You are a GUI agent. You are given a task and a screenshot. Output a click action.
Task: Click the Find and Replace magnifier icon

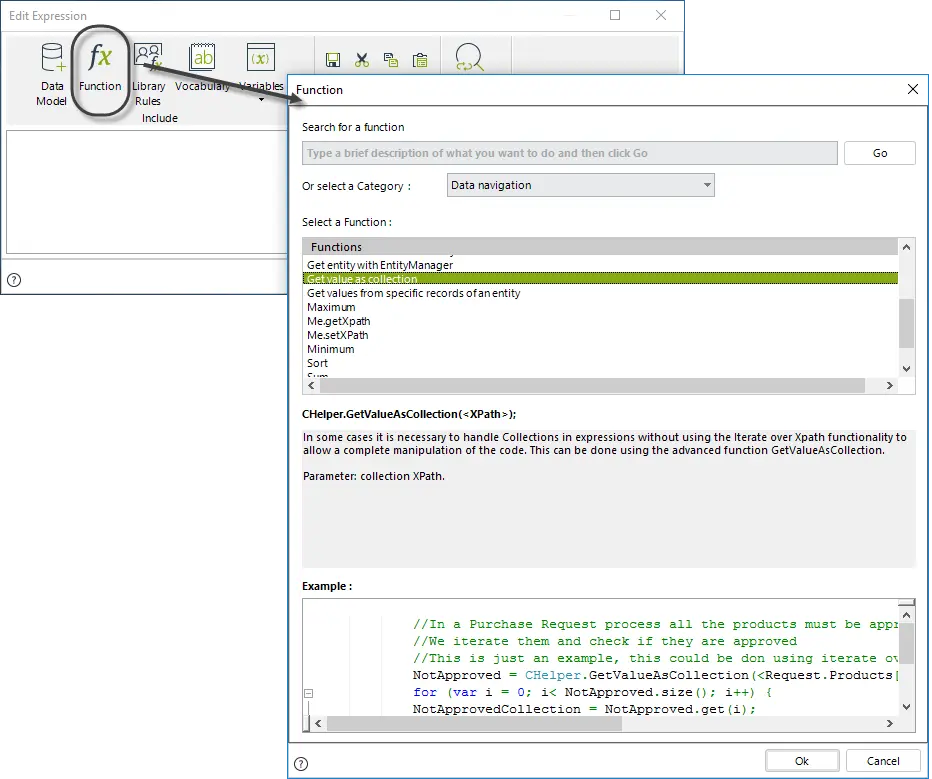469,58
